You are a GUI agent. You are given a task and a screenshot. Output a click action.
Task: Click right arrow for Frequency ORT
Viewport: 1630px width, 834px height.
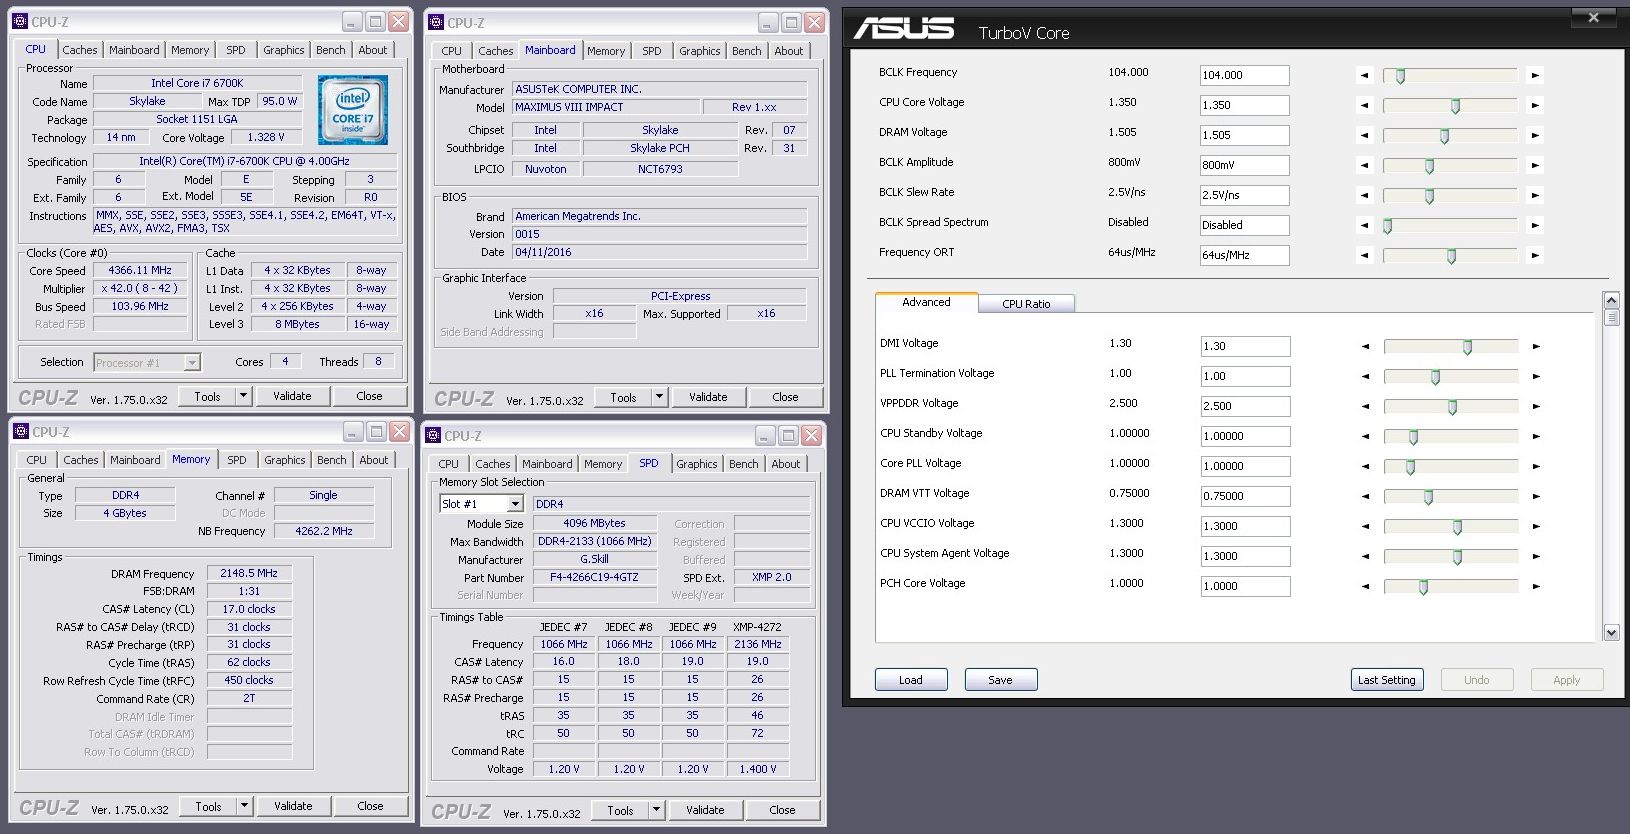click(1535, 255)
